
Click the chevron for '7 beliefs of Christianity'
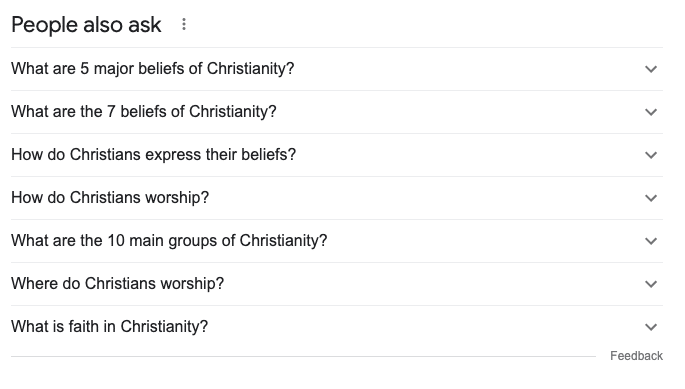click(x=651, y=112)
